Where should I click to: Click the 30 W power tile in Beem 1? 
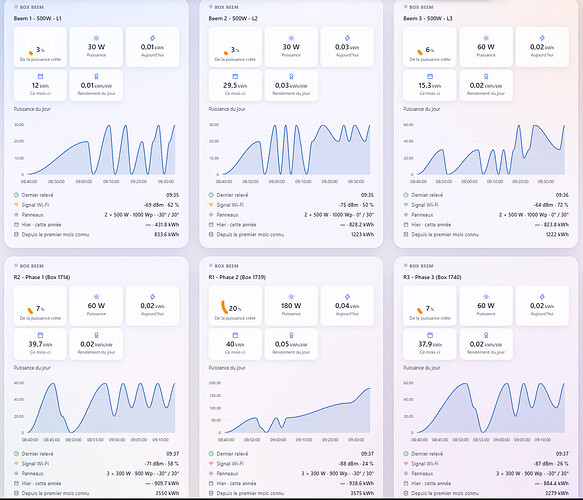pos(96,47)
